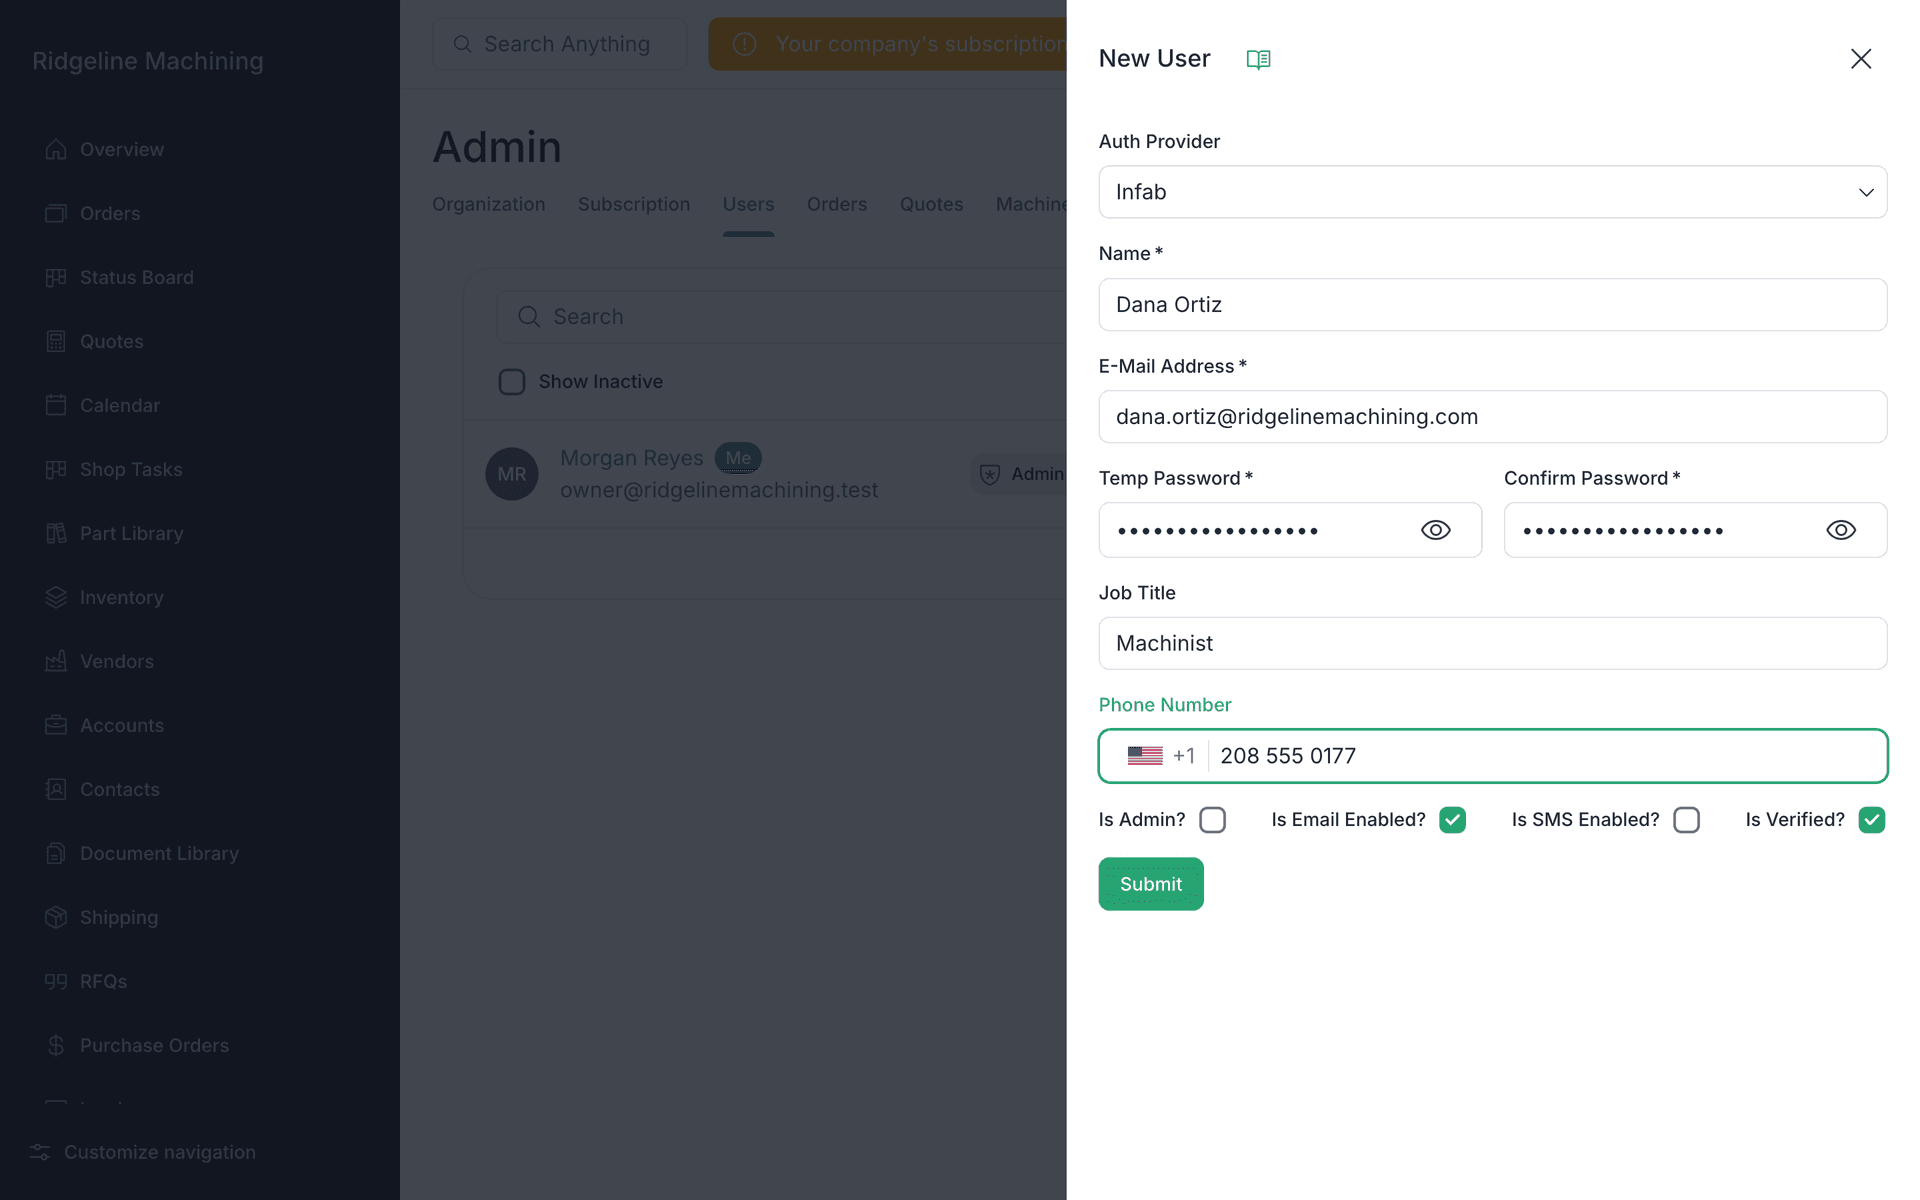This screenshot has height=1200, width=1920.
Task: Click the Quotes calculator icon in sidebar
Action: pyautogui.click(x=56, y=341)
